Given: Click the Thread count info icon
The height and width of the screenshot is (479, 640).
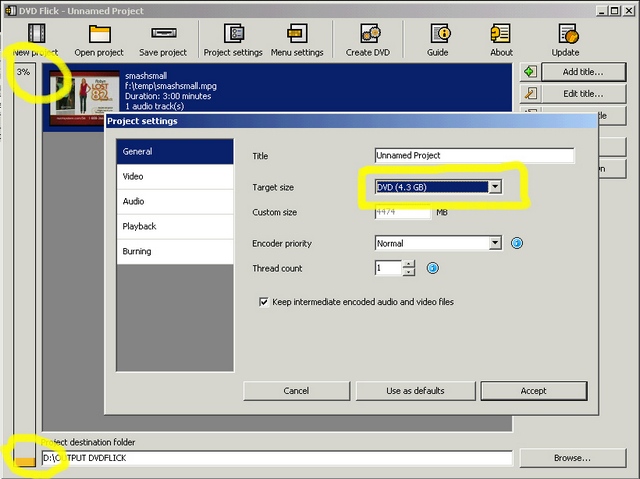Looking at the screenshot, I should click(433, 268).
